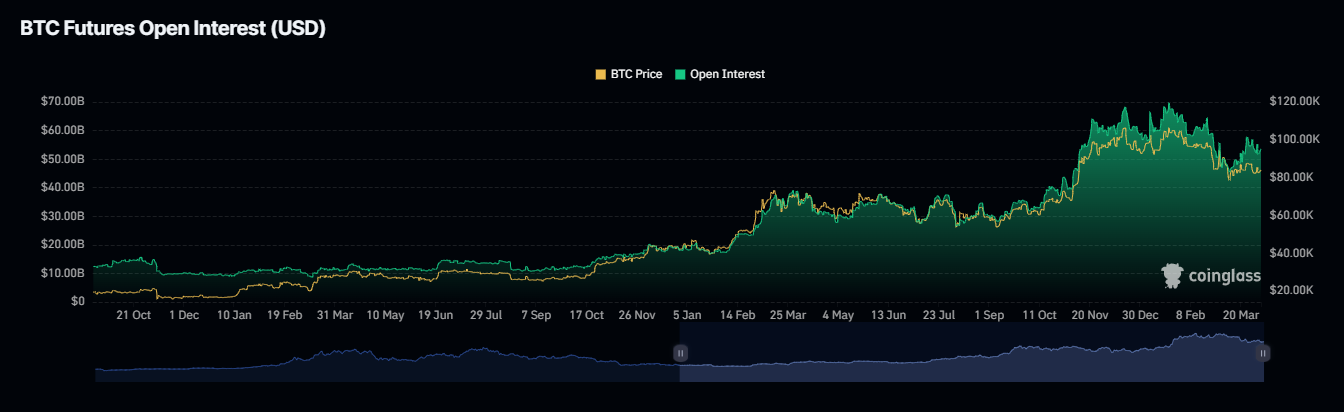1344x412 pixels.
Task: Click the 19 Jun date label
Action: coord(435,315)
